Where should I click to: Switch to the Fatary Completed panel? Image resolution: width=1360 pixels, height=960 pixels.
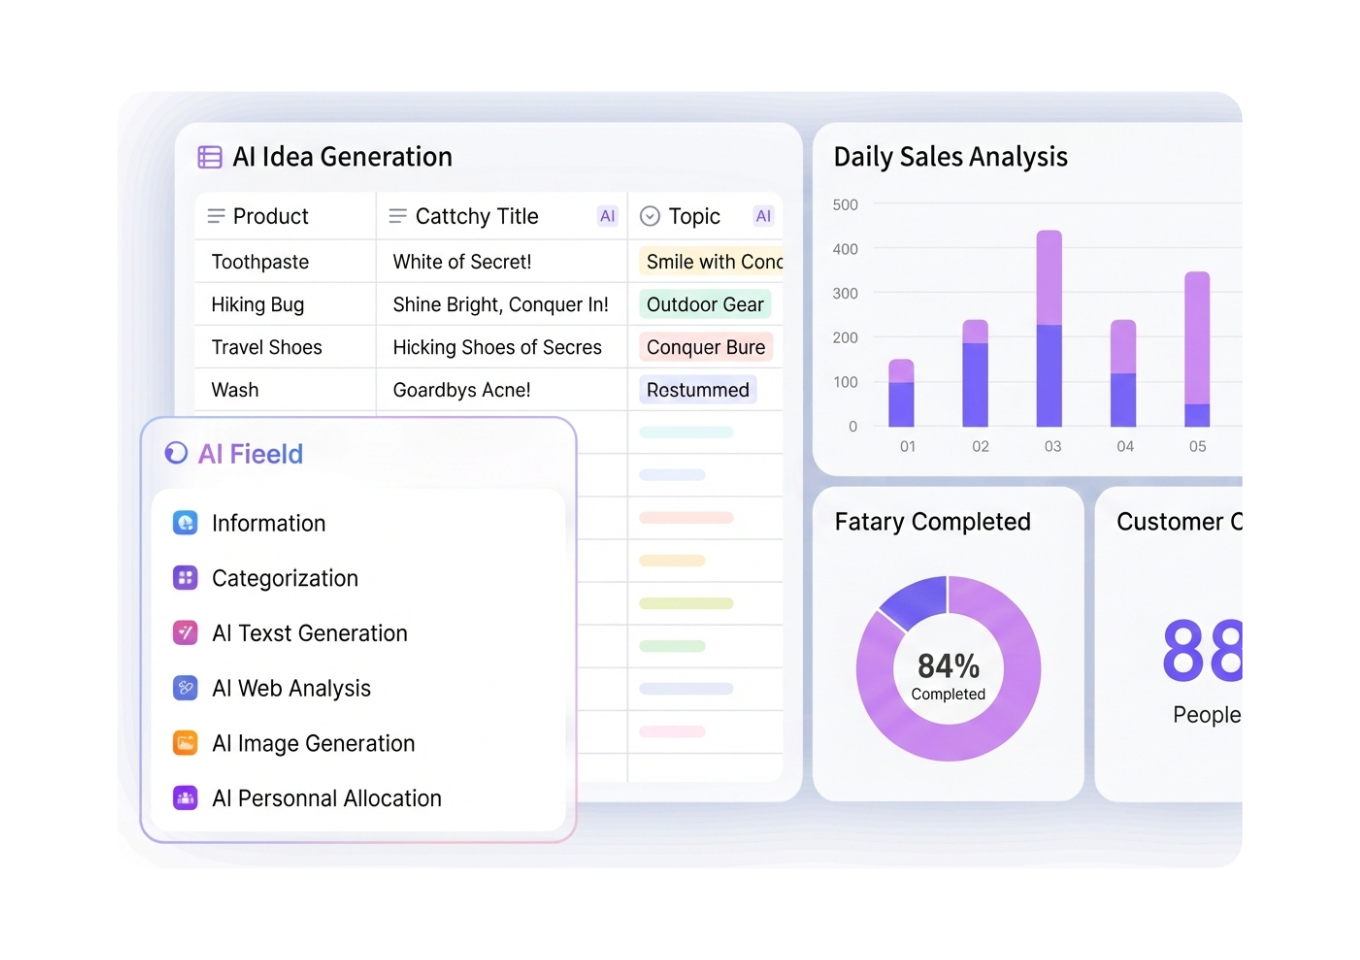[932, 521]
